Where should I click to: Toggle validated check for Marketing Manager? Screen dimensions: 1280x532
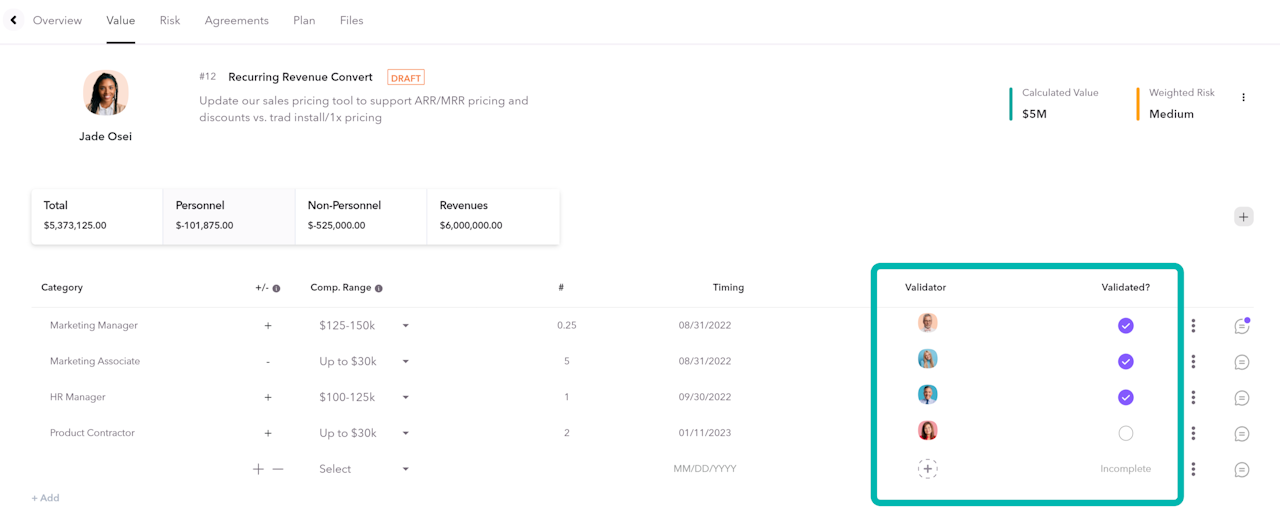pos(1125,326)
